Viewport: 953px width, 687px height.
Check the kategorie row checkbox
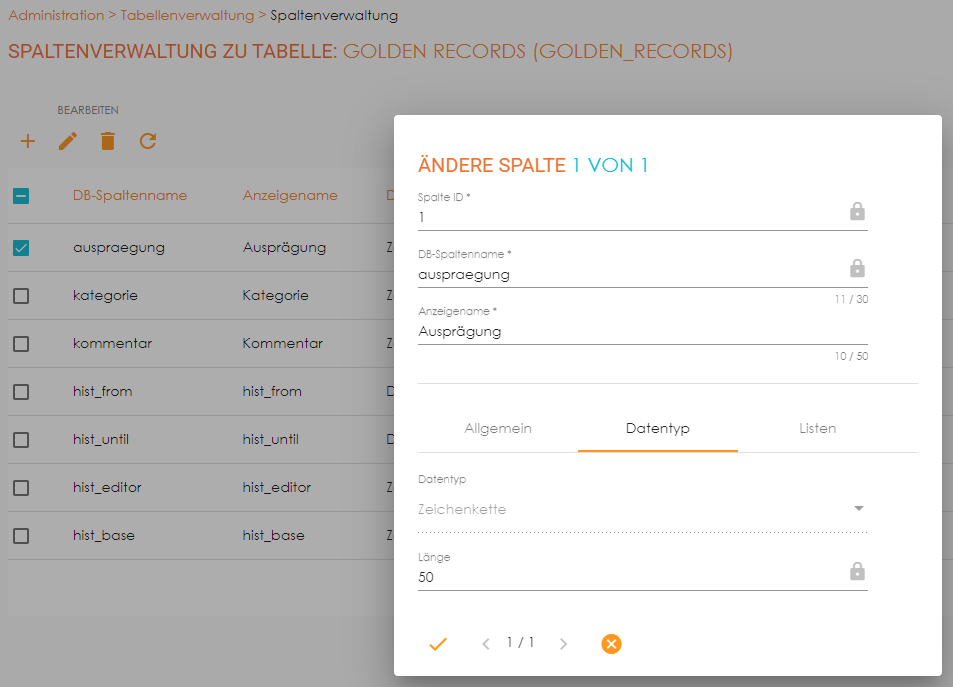tap(21, 296)
